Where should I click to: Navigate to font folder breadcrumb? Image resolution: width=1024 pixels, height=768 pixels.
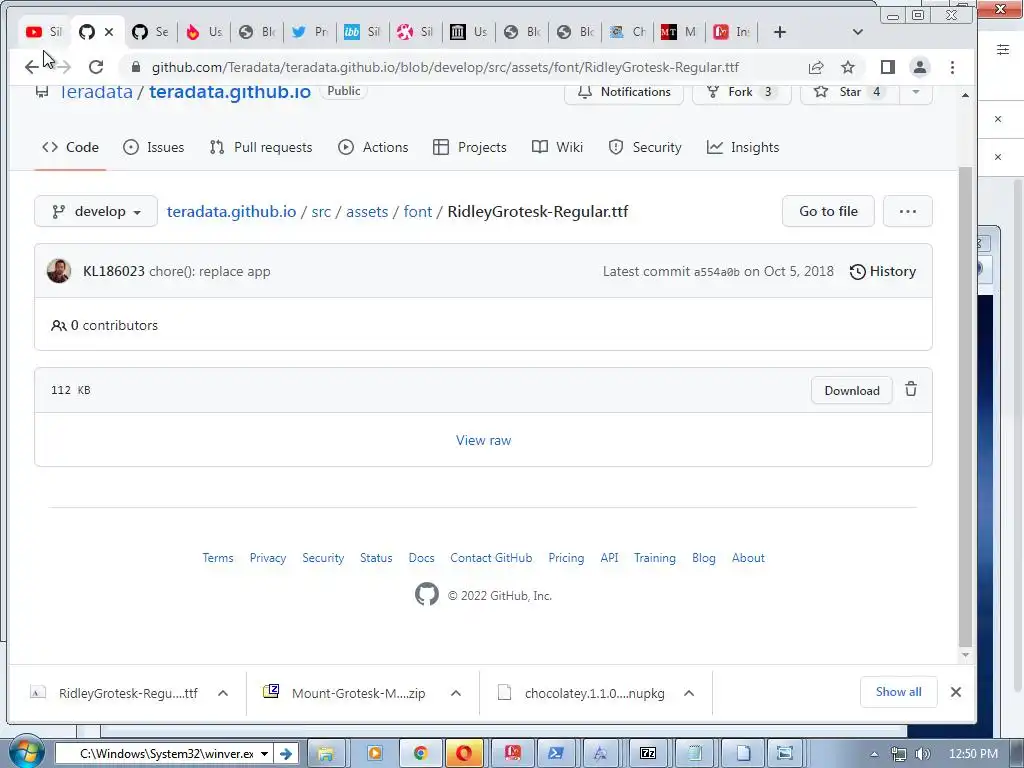pos(417,212)
